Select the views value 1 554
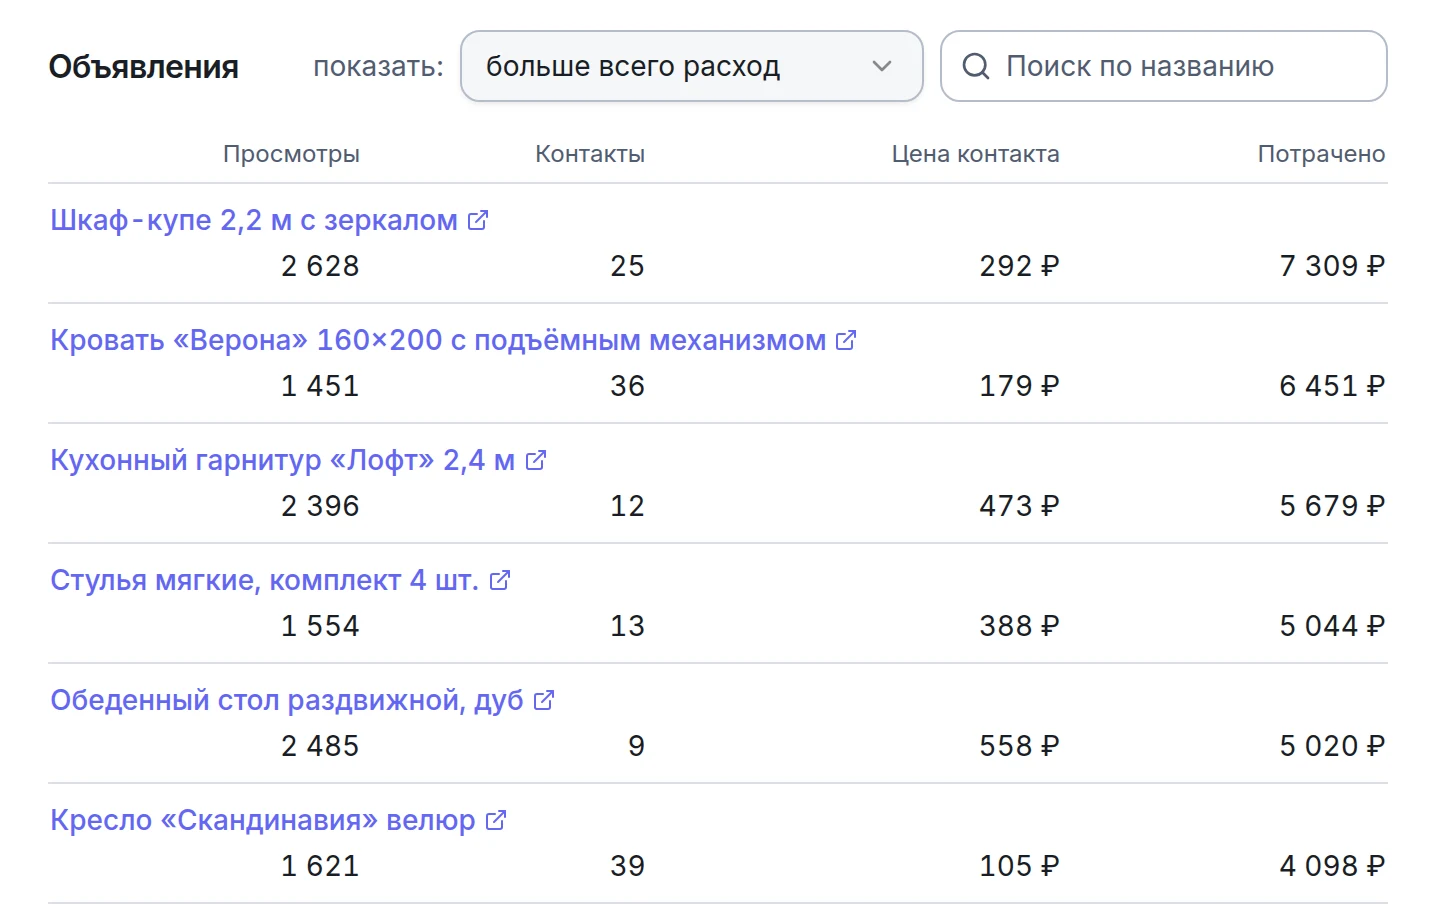This screenshot has width=1436, height=910. [320, 626]
